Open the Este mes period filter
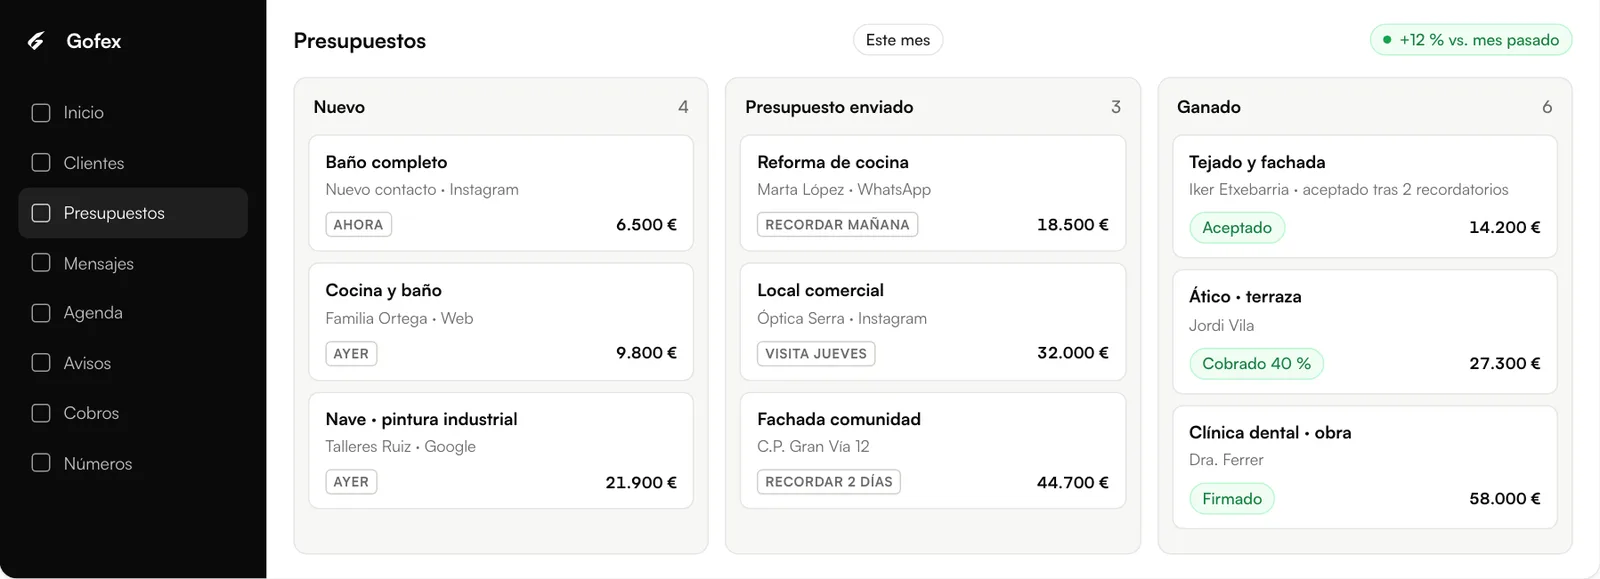Screen dimensions: 1600x579 pos(898,40)
